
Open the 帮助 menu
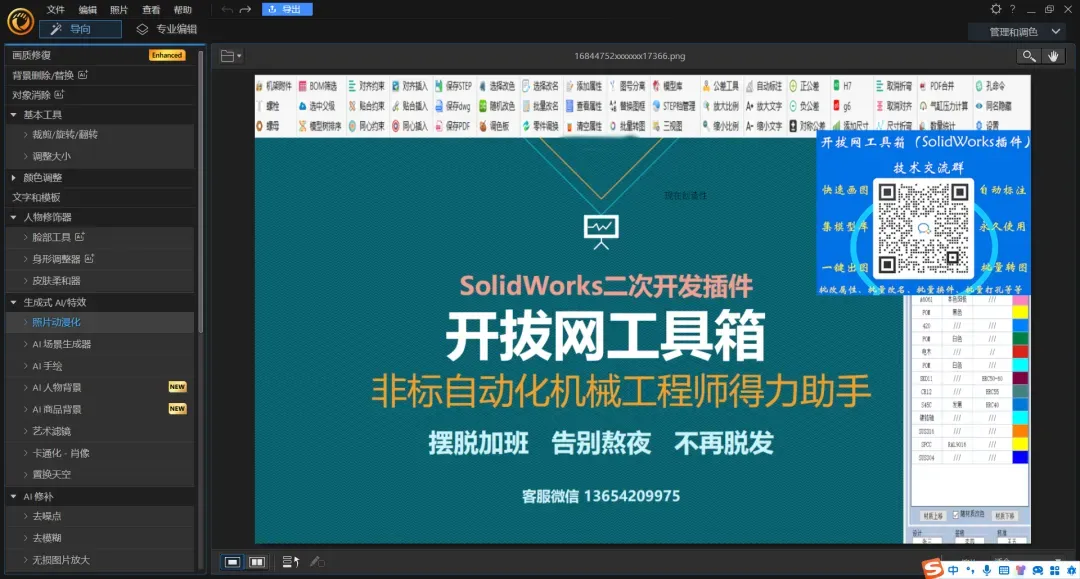click(183, 10)
